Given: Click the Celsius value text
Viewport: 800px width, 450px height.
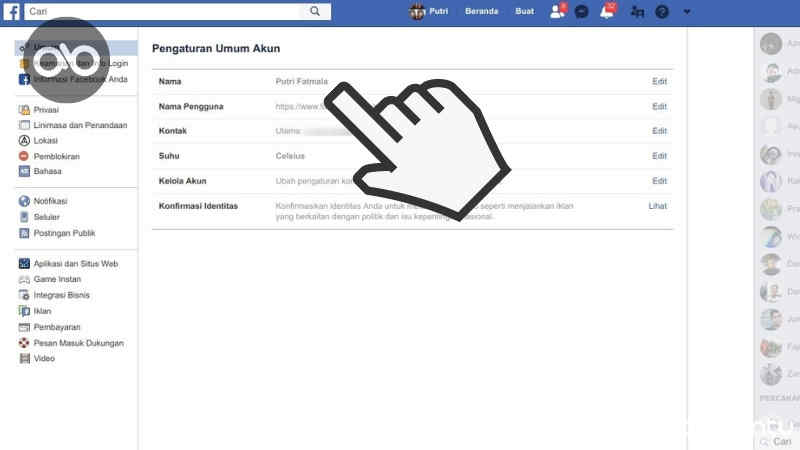Looking at the screenshot, I should coord(290,156).
